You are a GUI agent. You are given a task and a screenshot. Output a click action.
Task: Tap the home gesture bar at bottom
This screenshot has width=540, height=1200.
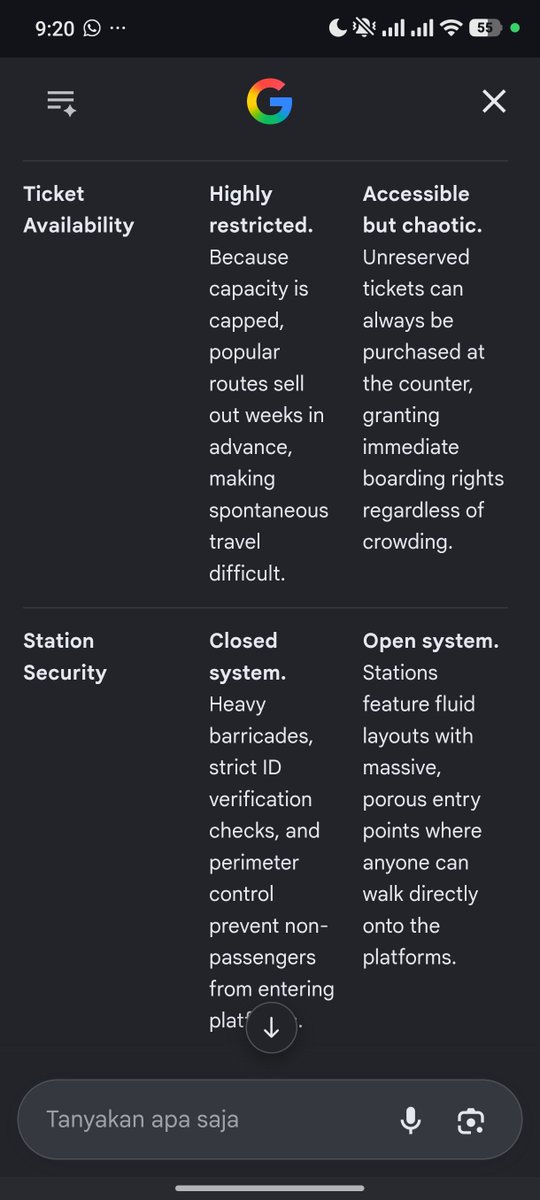click(x=270, y=1187)
